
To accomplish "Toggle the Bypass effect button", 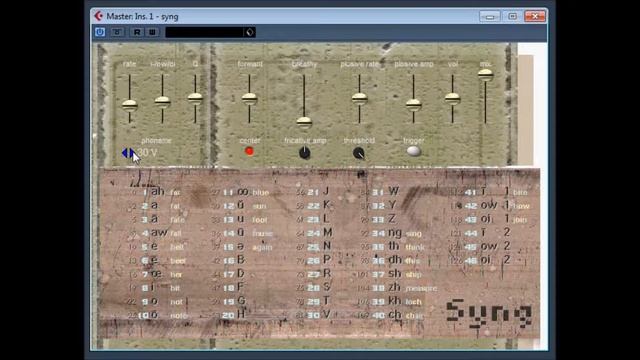I will (x=117, y=32).
